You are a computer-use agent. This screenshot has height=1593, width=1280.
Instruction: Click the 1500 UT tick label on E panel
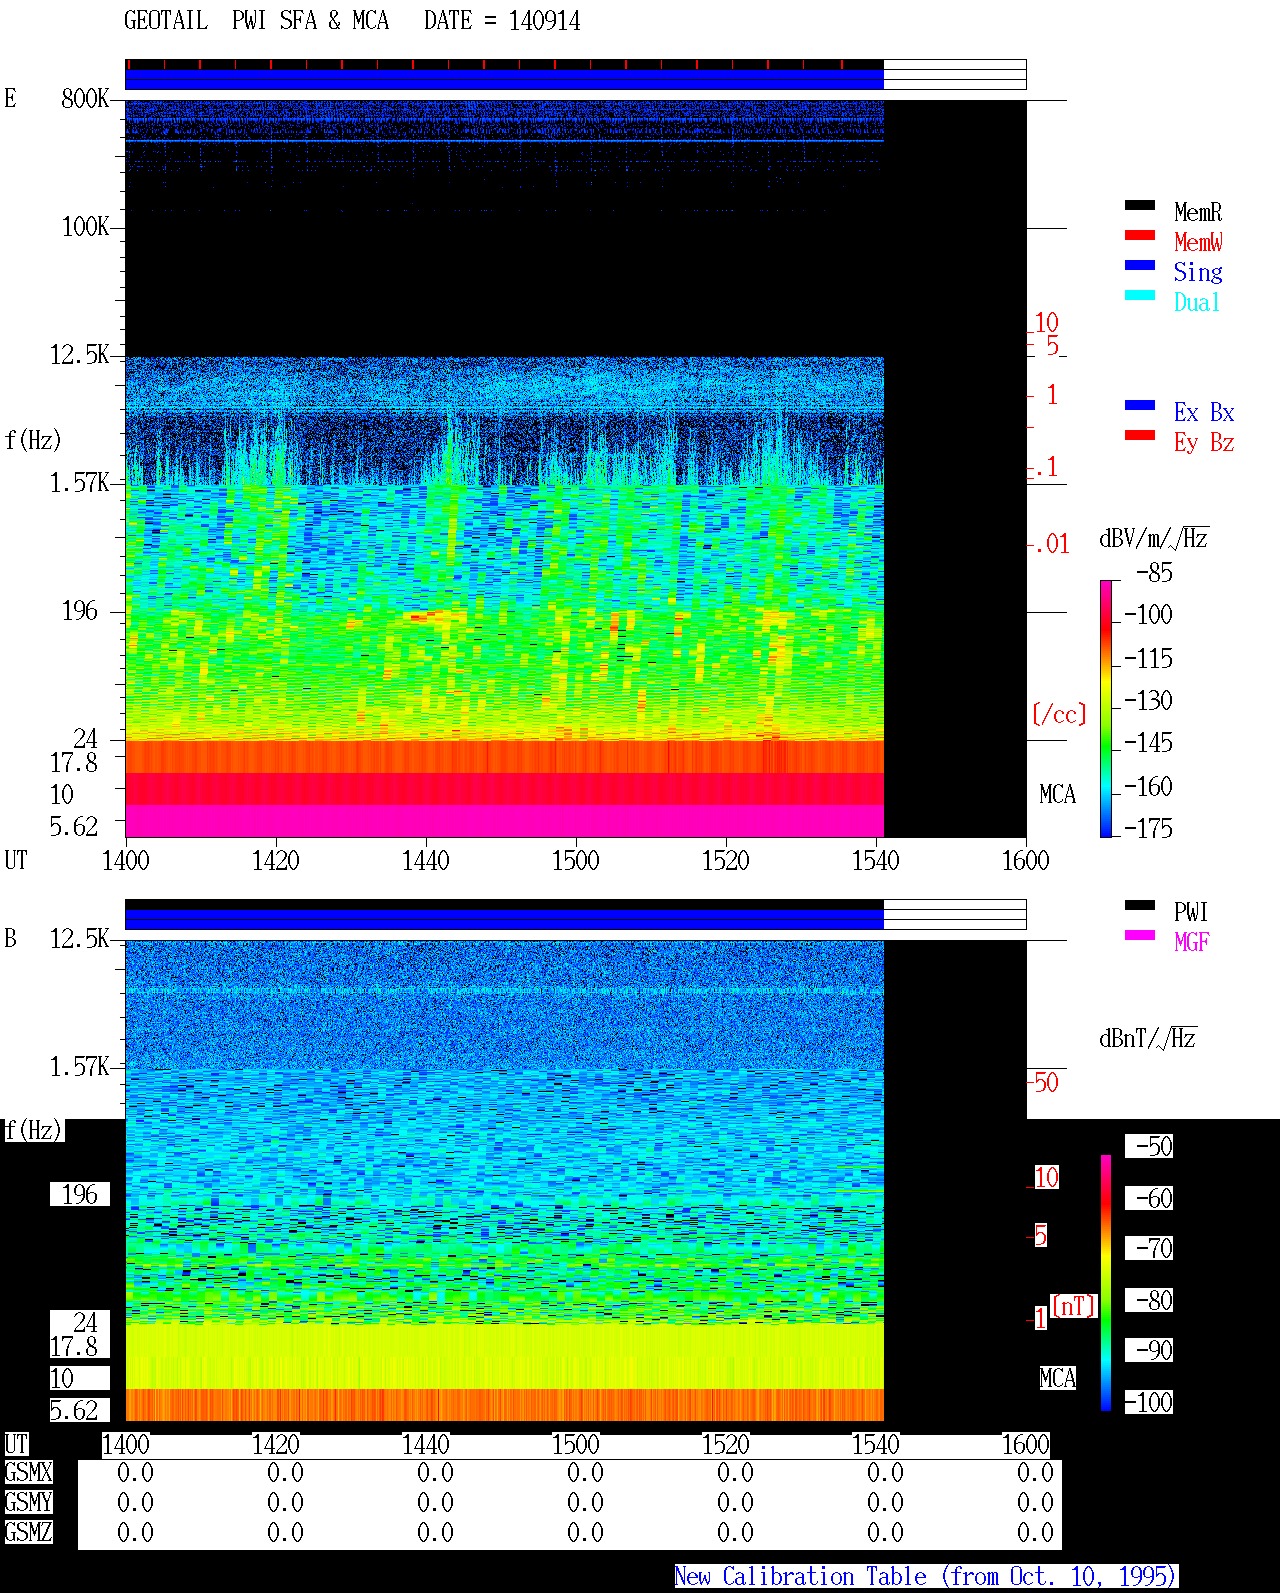[575, 861]
